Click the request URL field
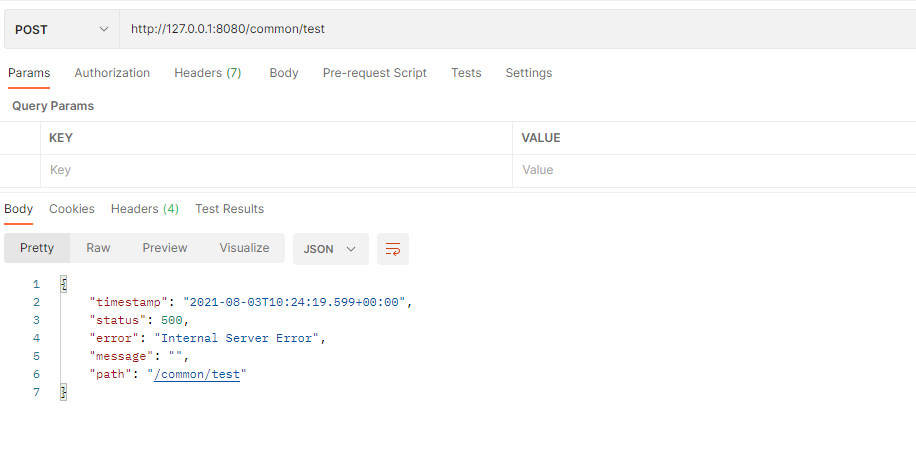 click(518, 29)
